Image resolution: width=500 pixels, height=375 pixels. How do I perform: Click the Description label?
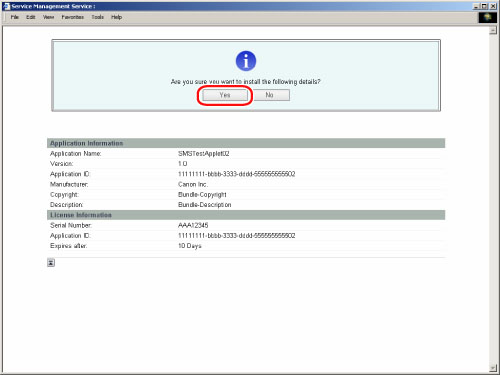[67, 205]
